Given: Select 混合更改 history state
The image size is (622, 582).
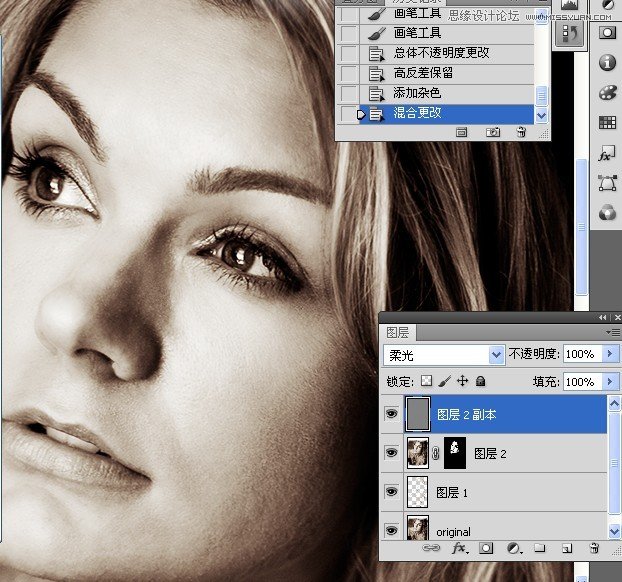Looking at the screenshot, I should 446,114.
